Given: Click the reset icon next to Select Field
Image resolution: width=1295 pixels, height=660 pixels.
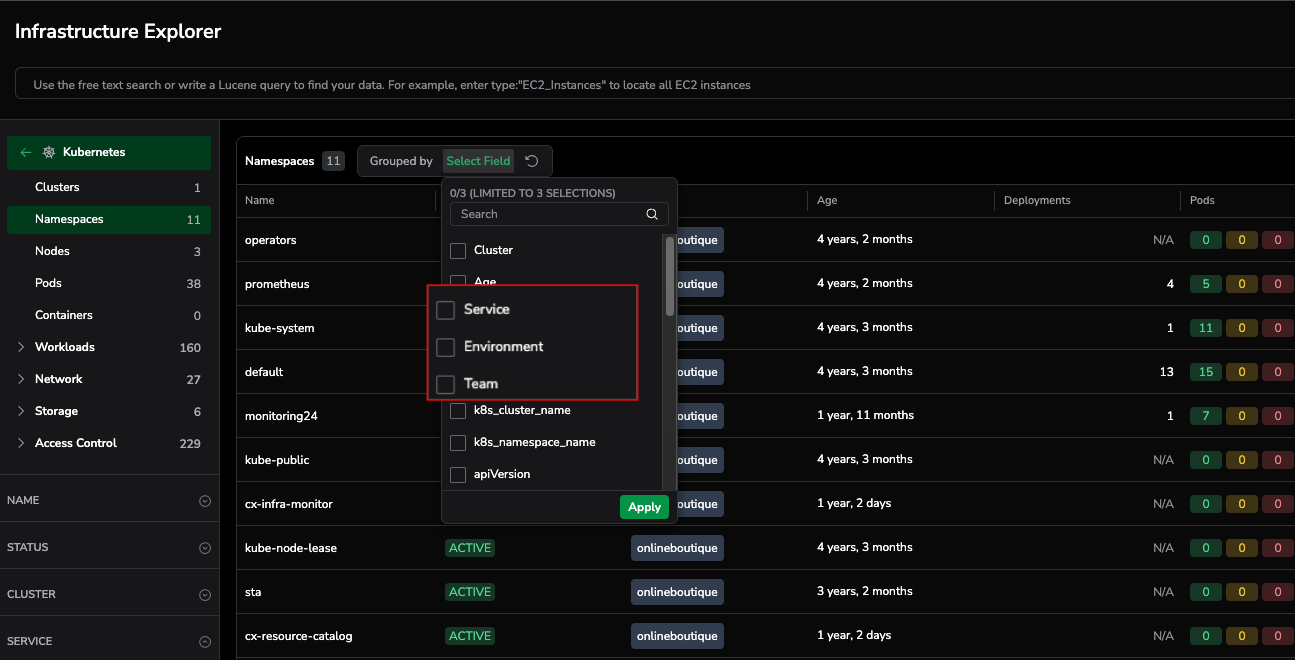Looking at the screenshot, I should tap(532, 161).
